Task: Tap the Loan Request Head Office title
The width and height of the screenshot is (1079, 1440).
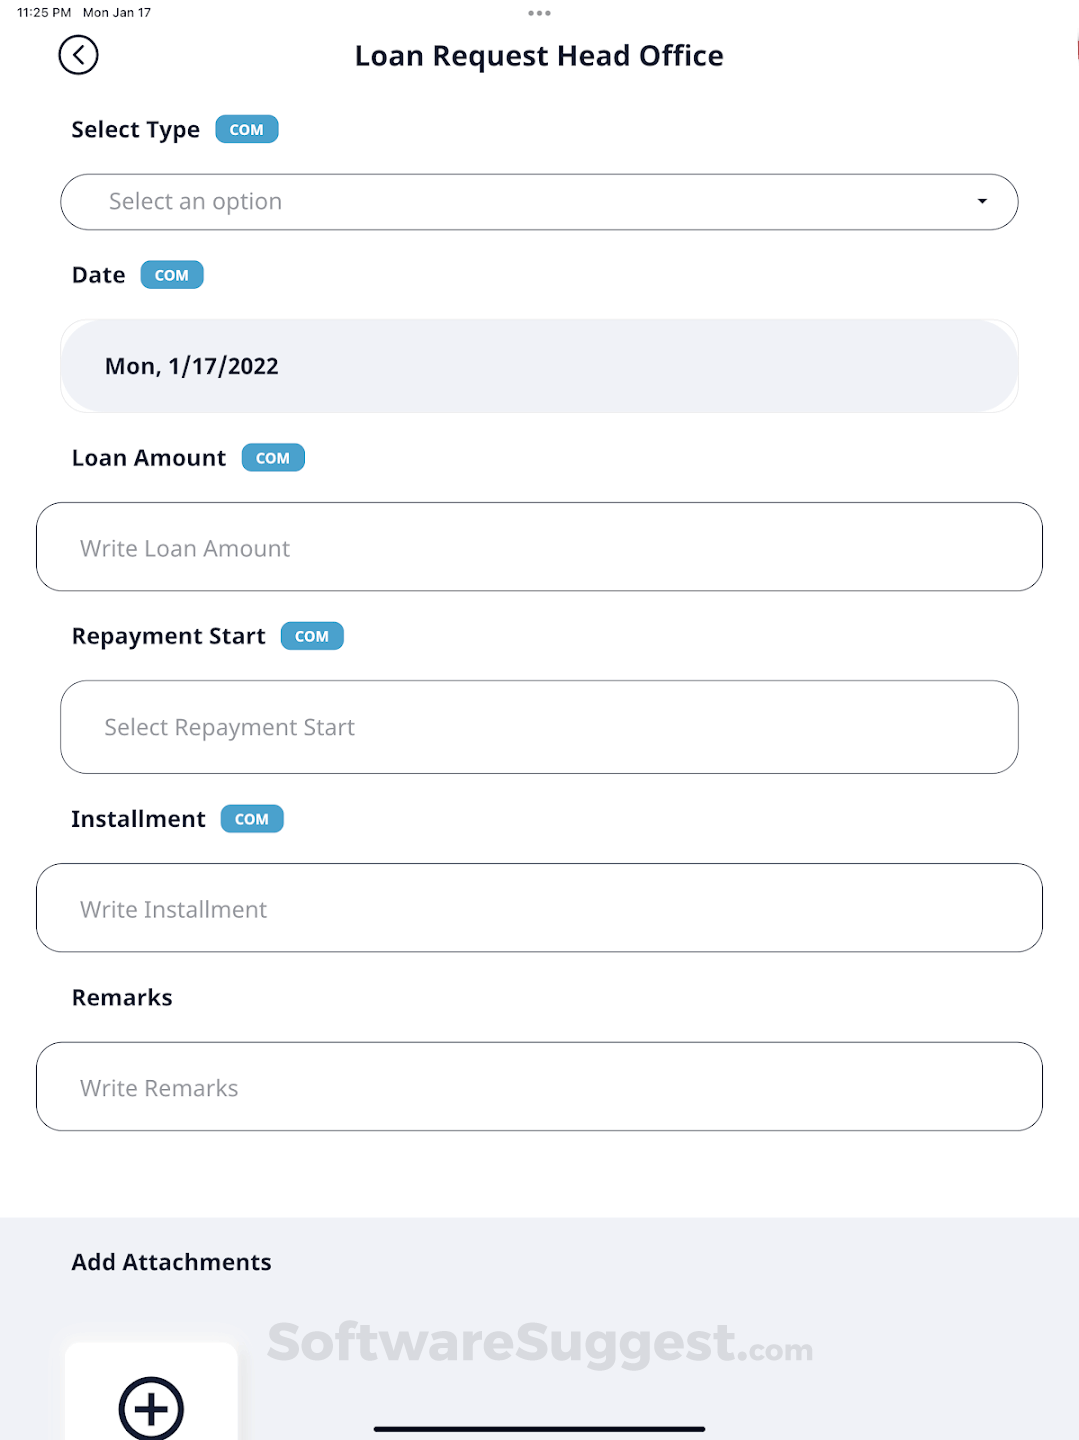Action: click(x=539, y=56)
